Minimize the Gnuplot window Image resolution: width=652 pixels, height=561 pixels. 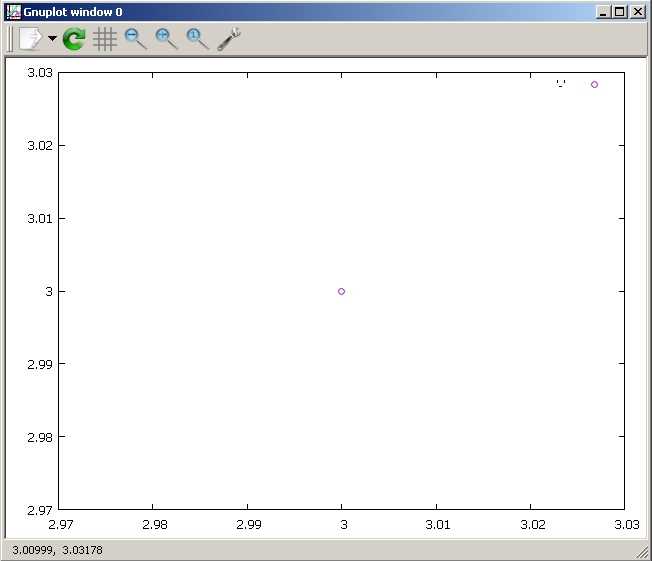[603, 12]
